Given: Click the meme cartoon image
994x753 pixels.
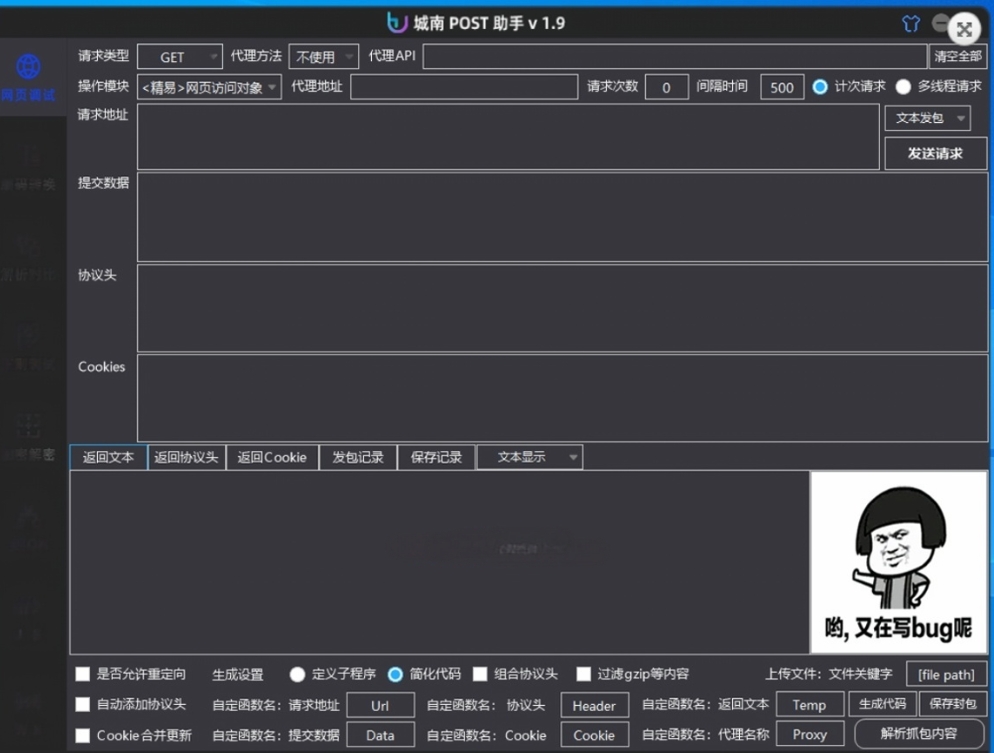Looking at the screenshot, I should (898, 562).
